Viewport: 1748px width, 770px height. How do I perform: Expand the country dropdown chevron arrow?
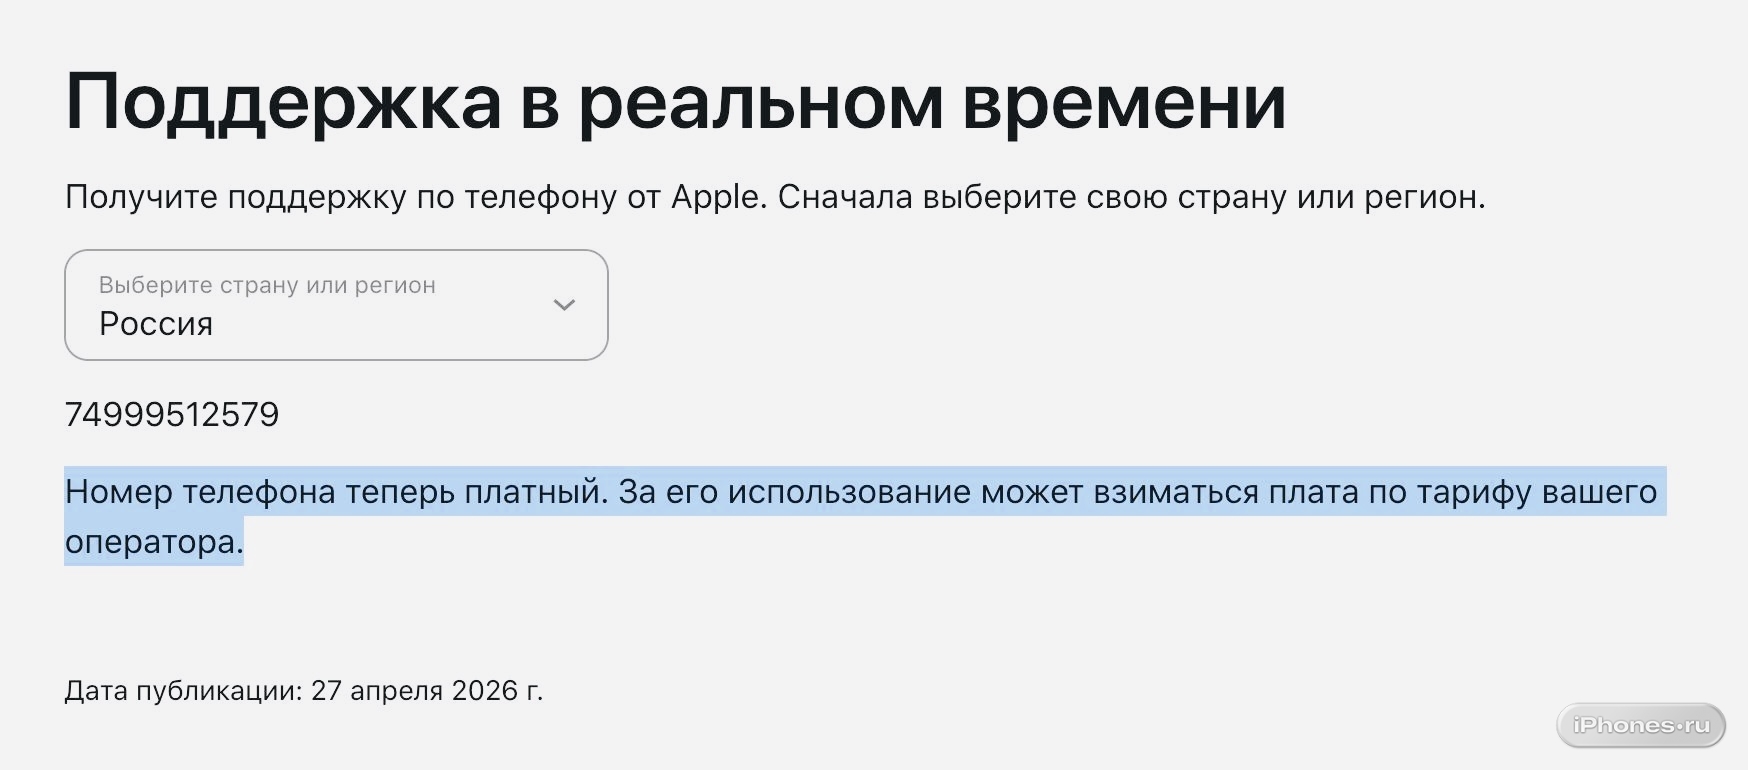click(564, 305)
